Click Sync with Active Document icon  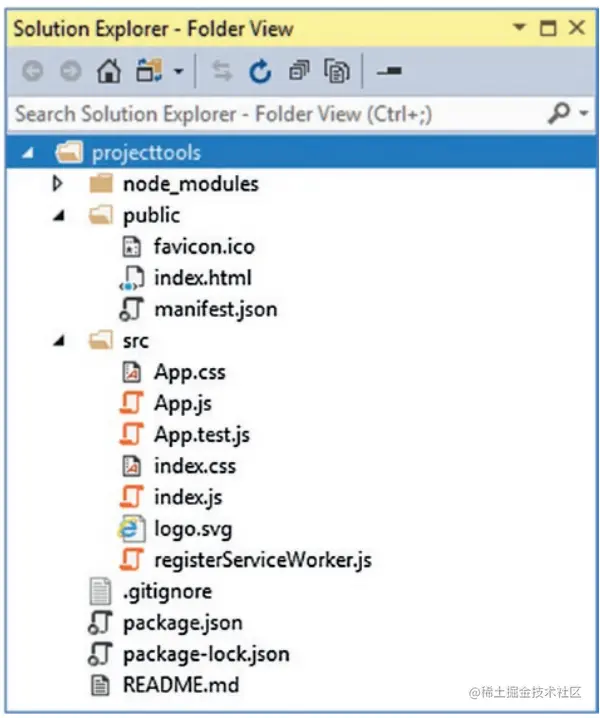click(222, 71)
